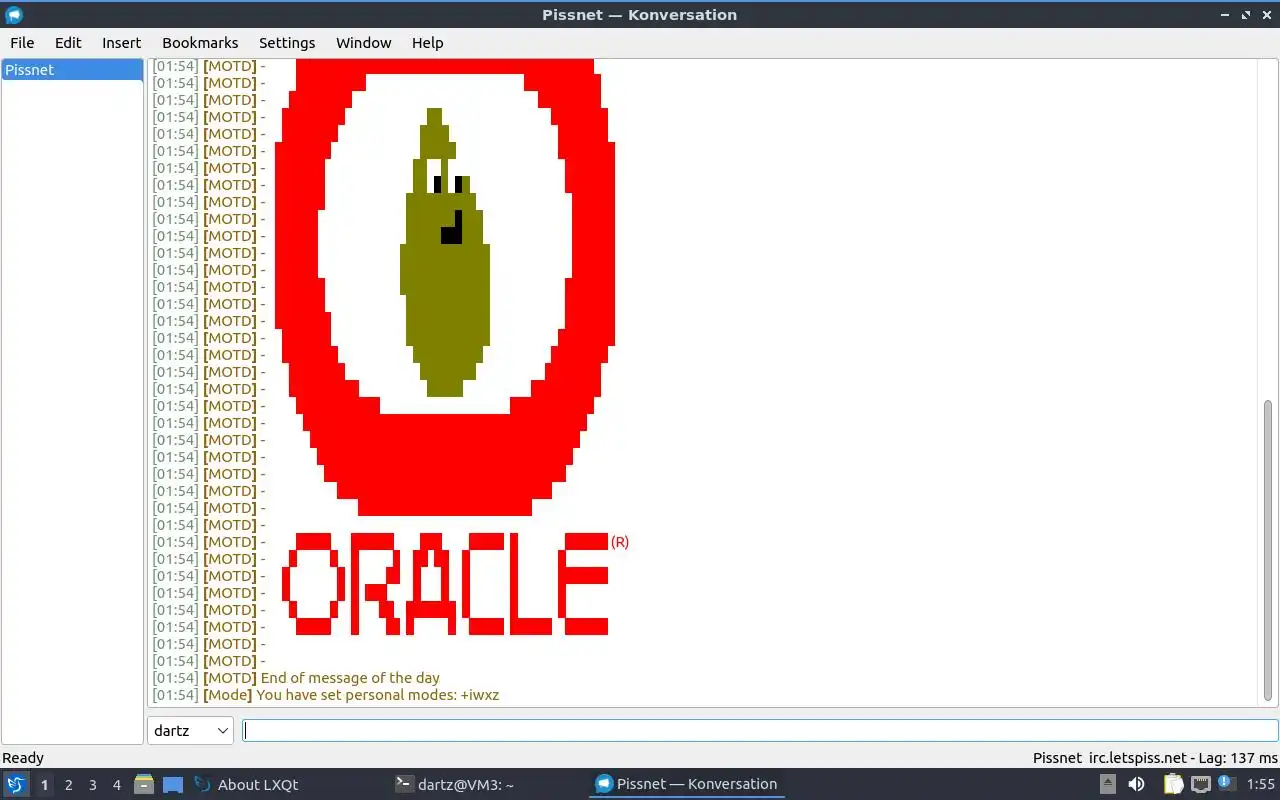Open the Bookmarks menu
This screenshot has height=800, width=1280.
[x=200, y=43]
